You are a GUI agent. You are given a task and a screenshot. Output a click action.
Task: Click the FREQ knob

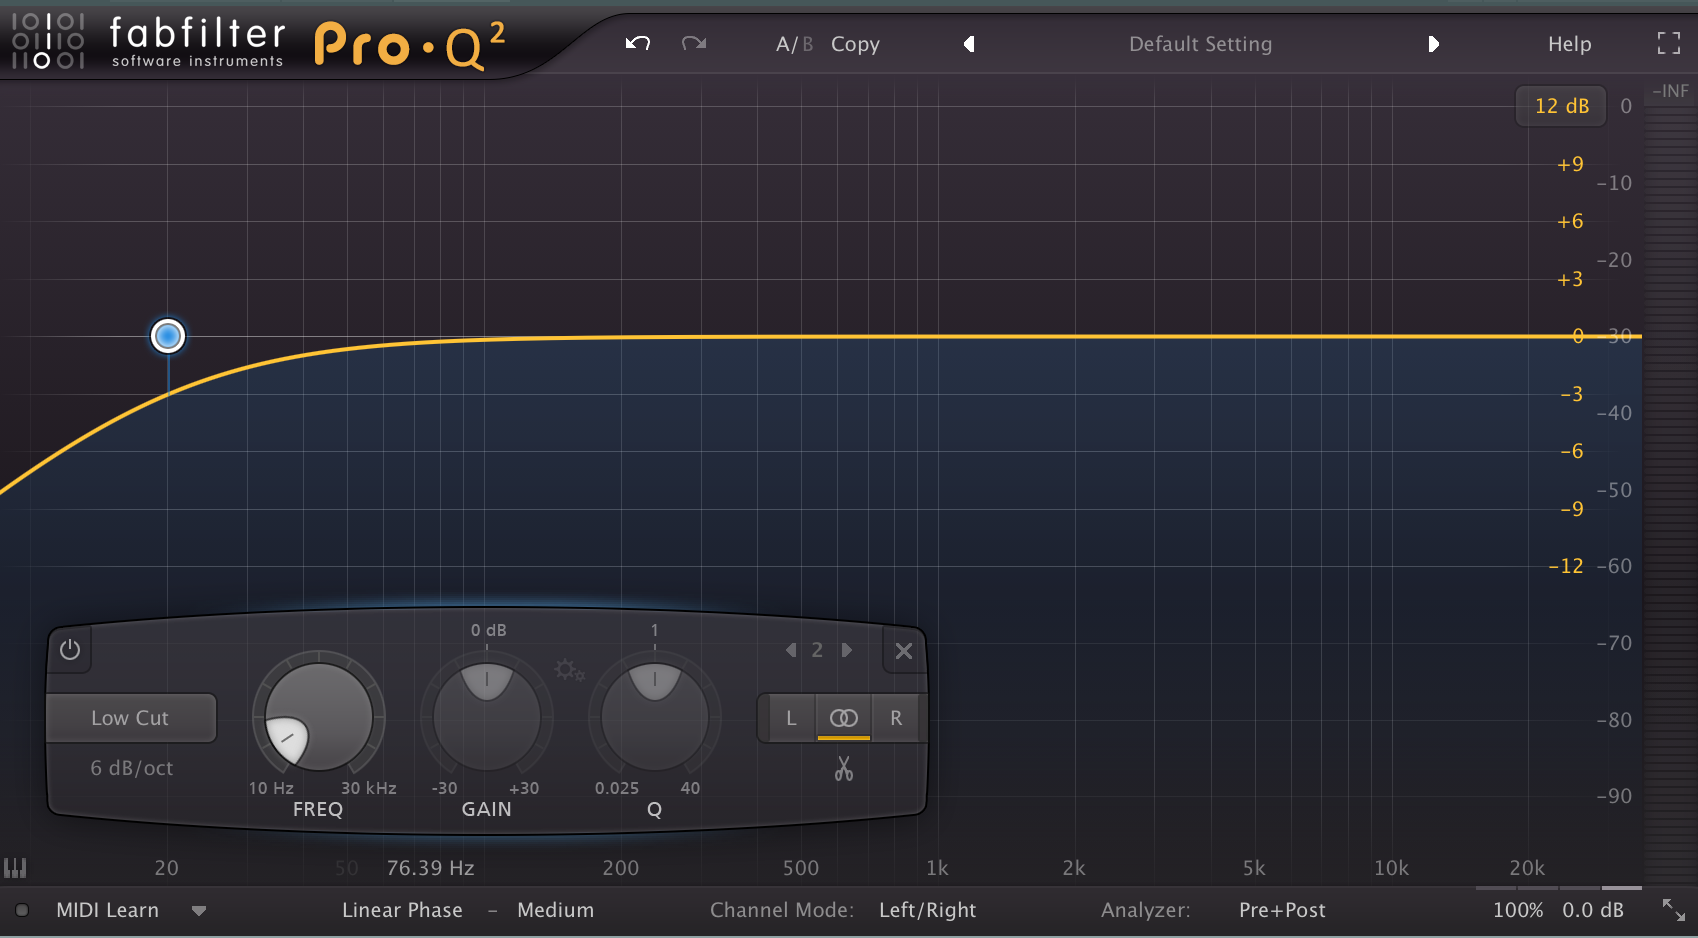pos(318,717)
